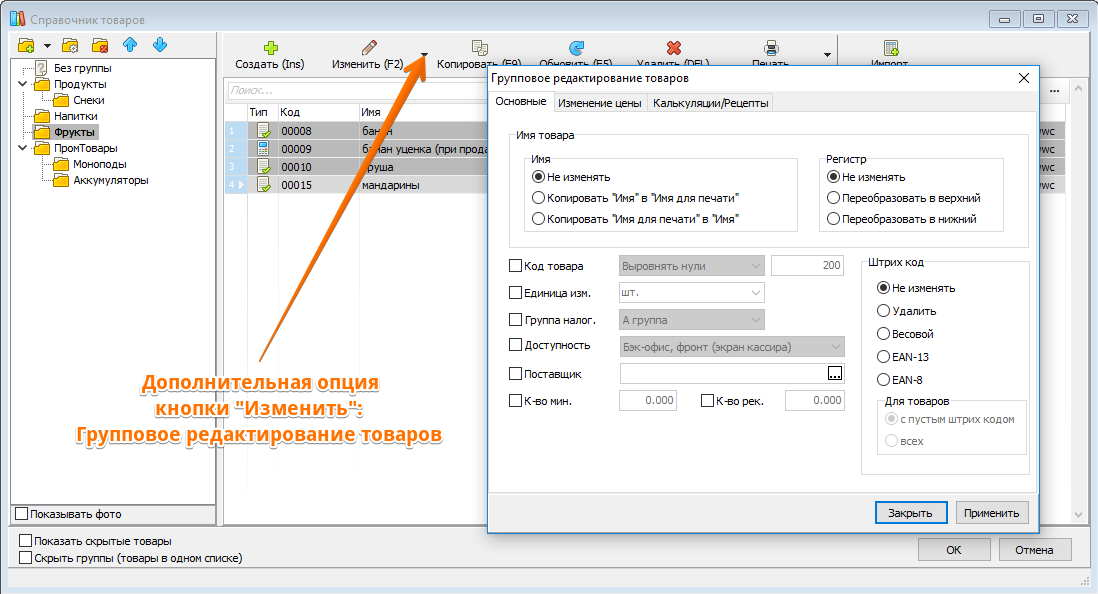Open supplier picker ellipsis button
The width and height of the screenshot is (1098, 594).
[x=835, y=373]
